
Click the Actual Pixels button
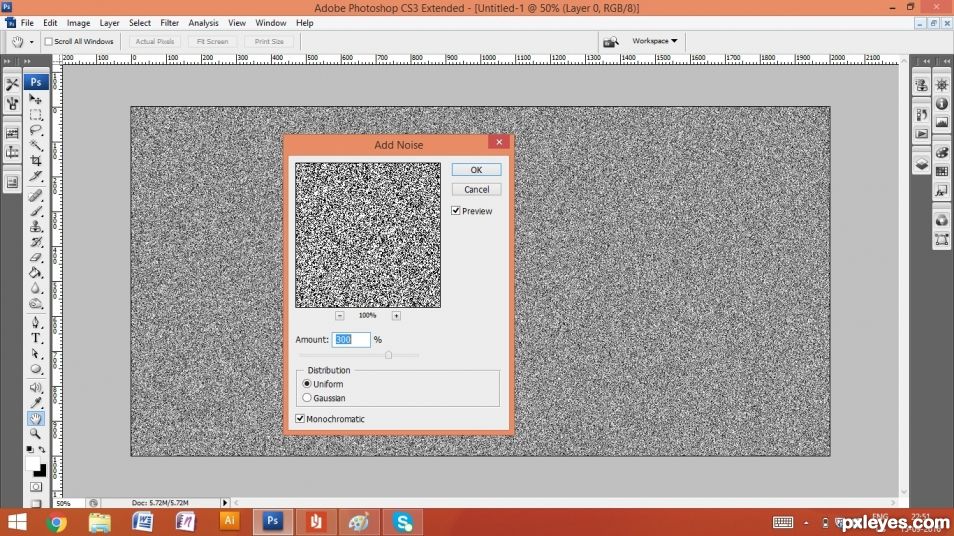click(155, 41)
